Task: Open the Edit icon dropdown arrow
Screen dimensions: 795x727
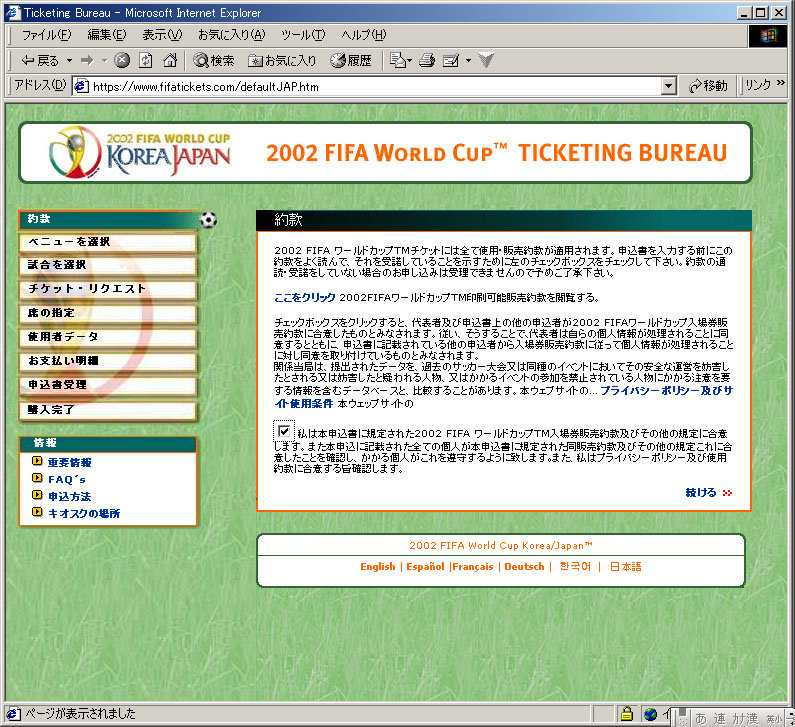Action: coord(468,61)
